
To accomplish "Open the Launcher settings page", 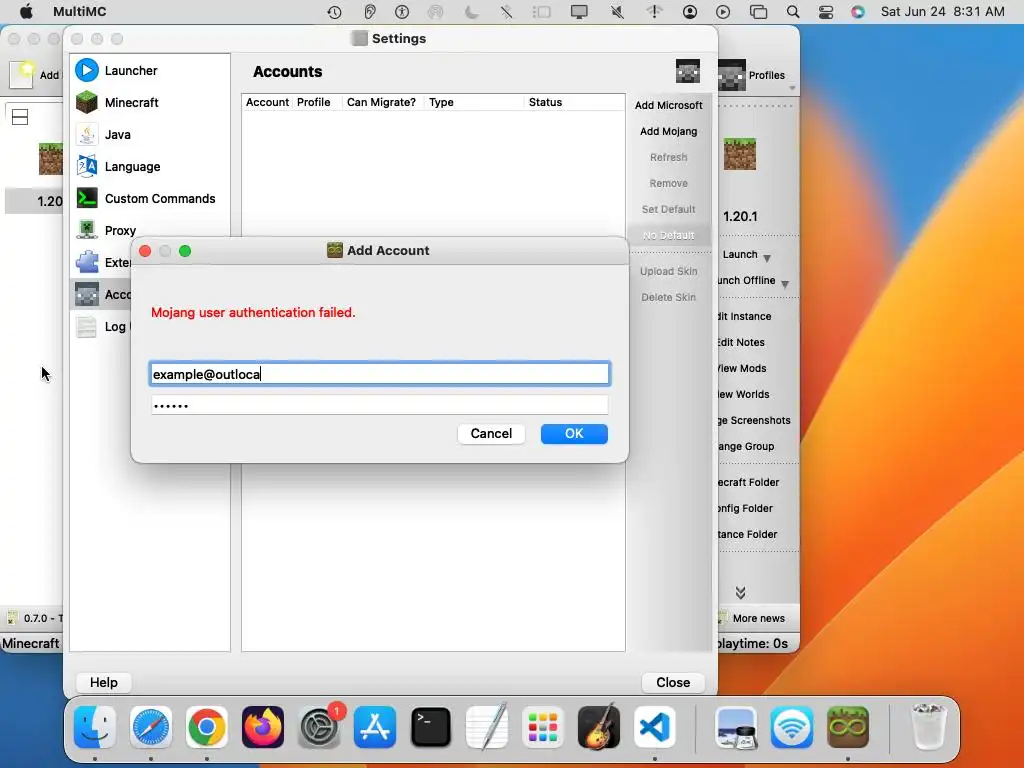I will click(x=116, y=71).
